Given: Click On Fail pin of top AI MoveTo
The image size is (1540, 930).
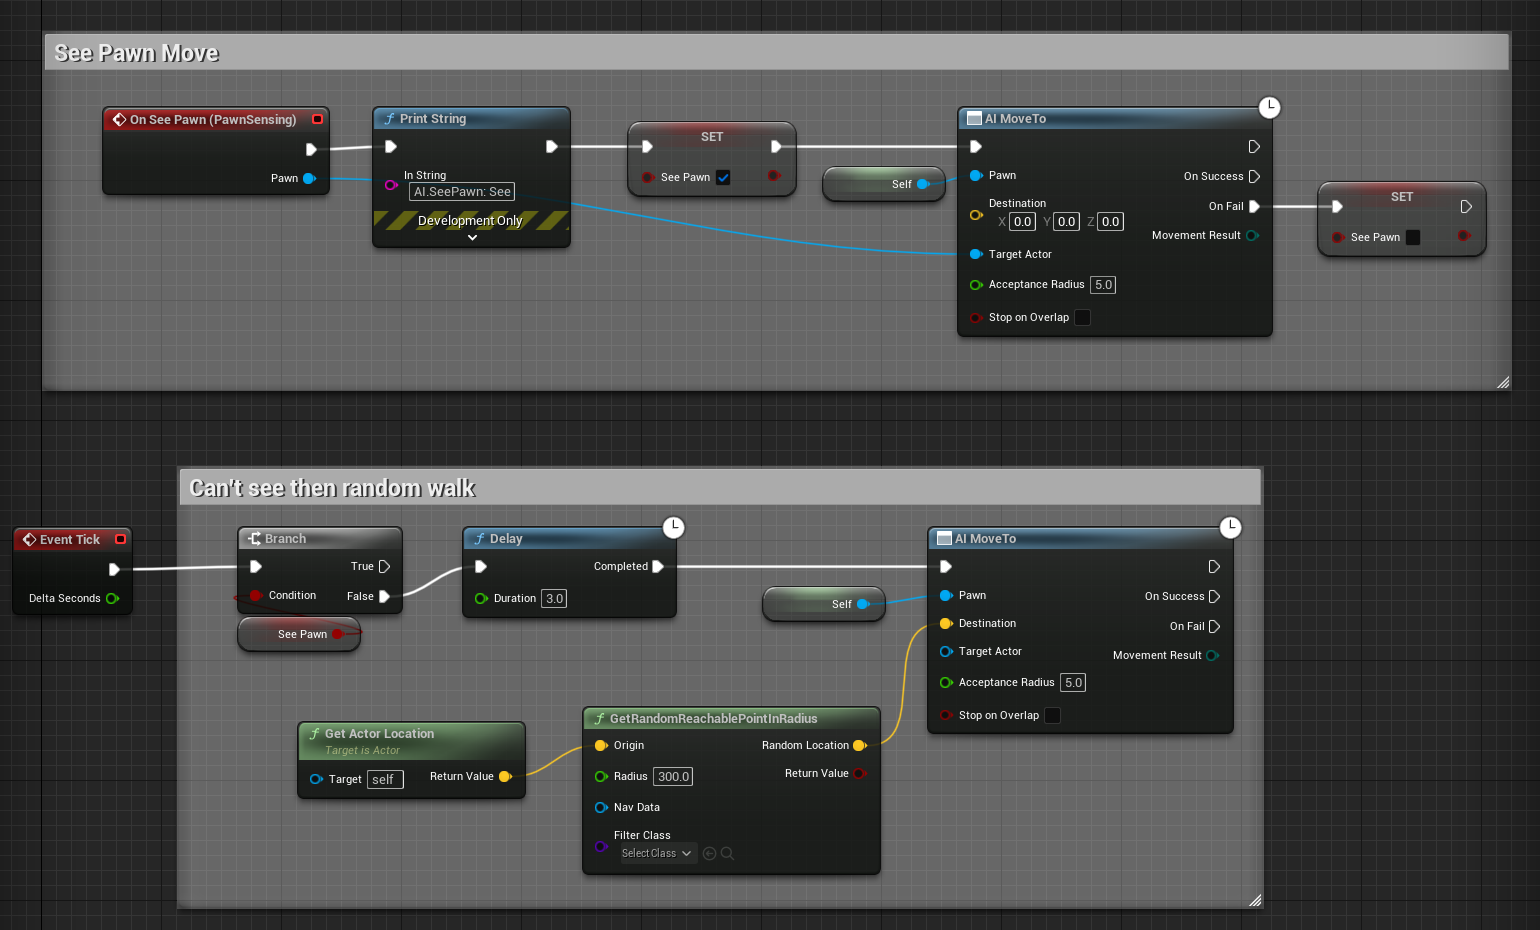Looking at the screenshot, I should coord(1254,206).
